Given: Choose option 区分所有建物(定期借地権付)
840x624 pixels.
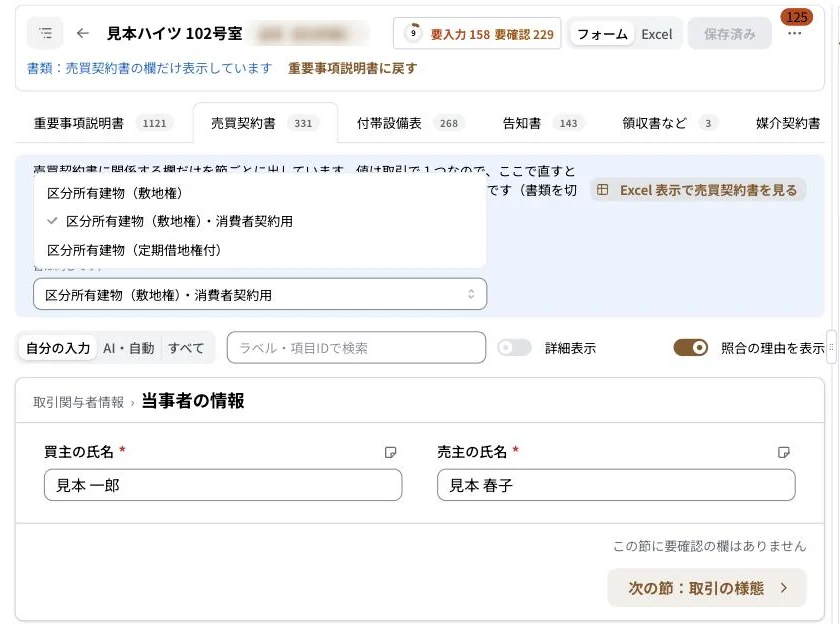Looking at the screenshot, I should [x=260, y=250].
